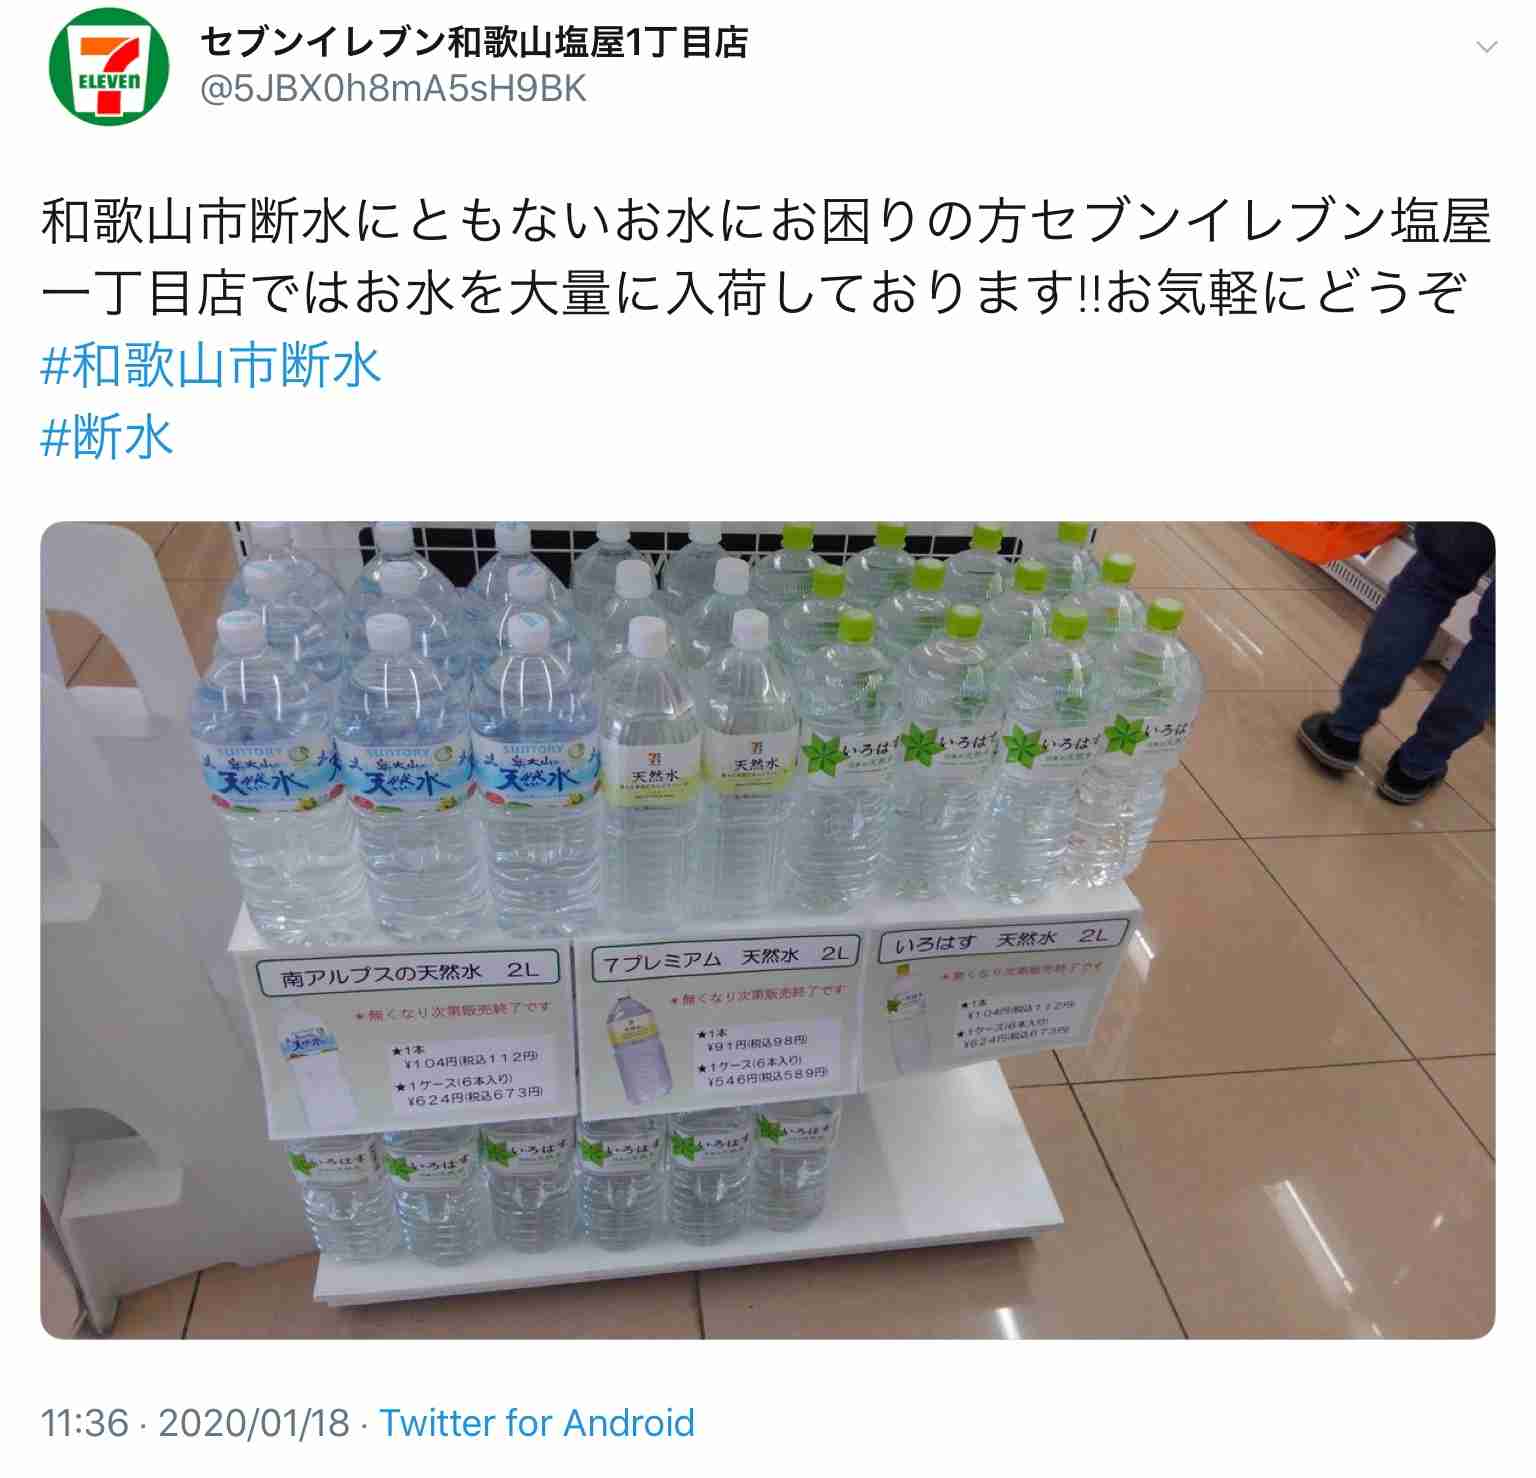Open the Twitter for Android source link
1536x1478 pixels.
click(537, 1422)
